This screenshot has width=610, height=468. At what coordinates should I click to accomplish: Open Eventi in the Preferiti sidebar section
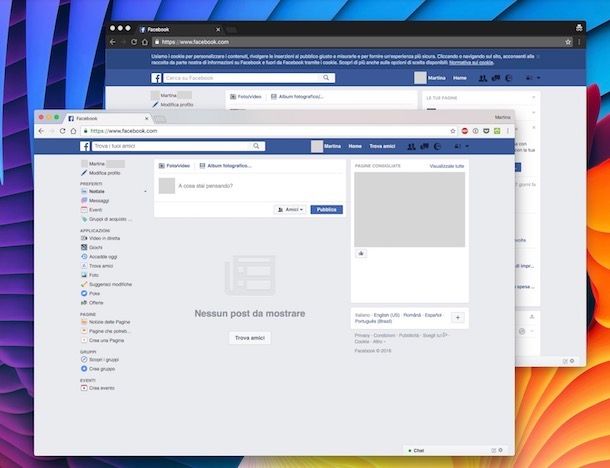click(x=91, y=210)
